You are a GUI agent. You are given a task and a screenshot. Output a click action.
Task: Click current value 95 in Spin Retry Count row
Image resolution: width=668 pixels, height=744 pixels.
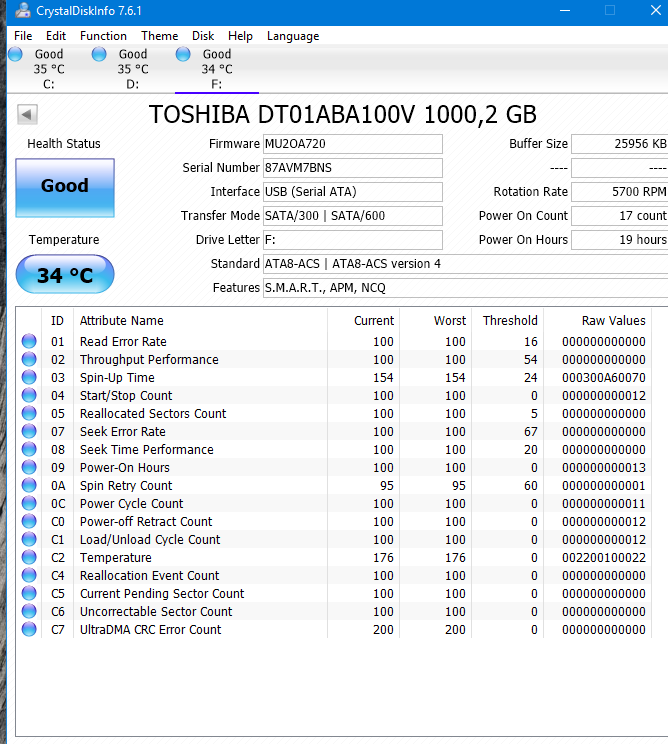pos(387,485)
